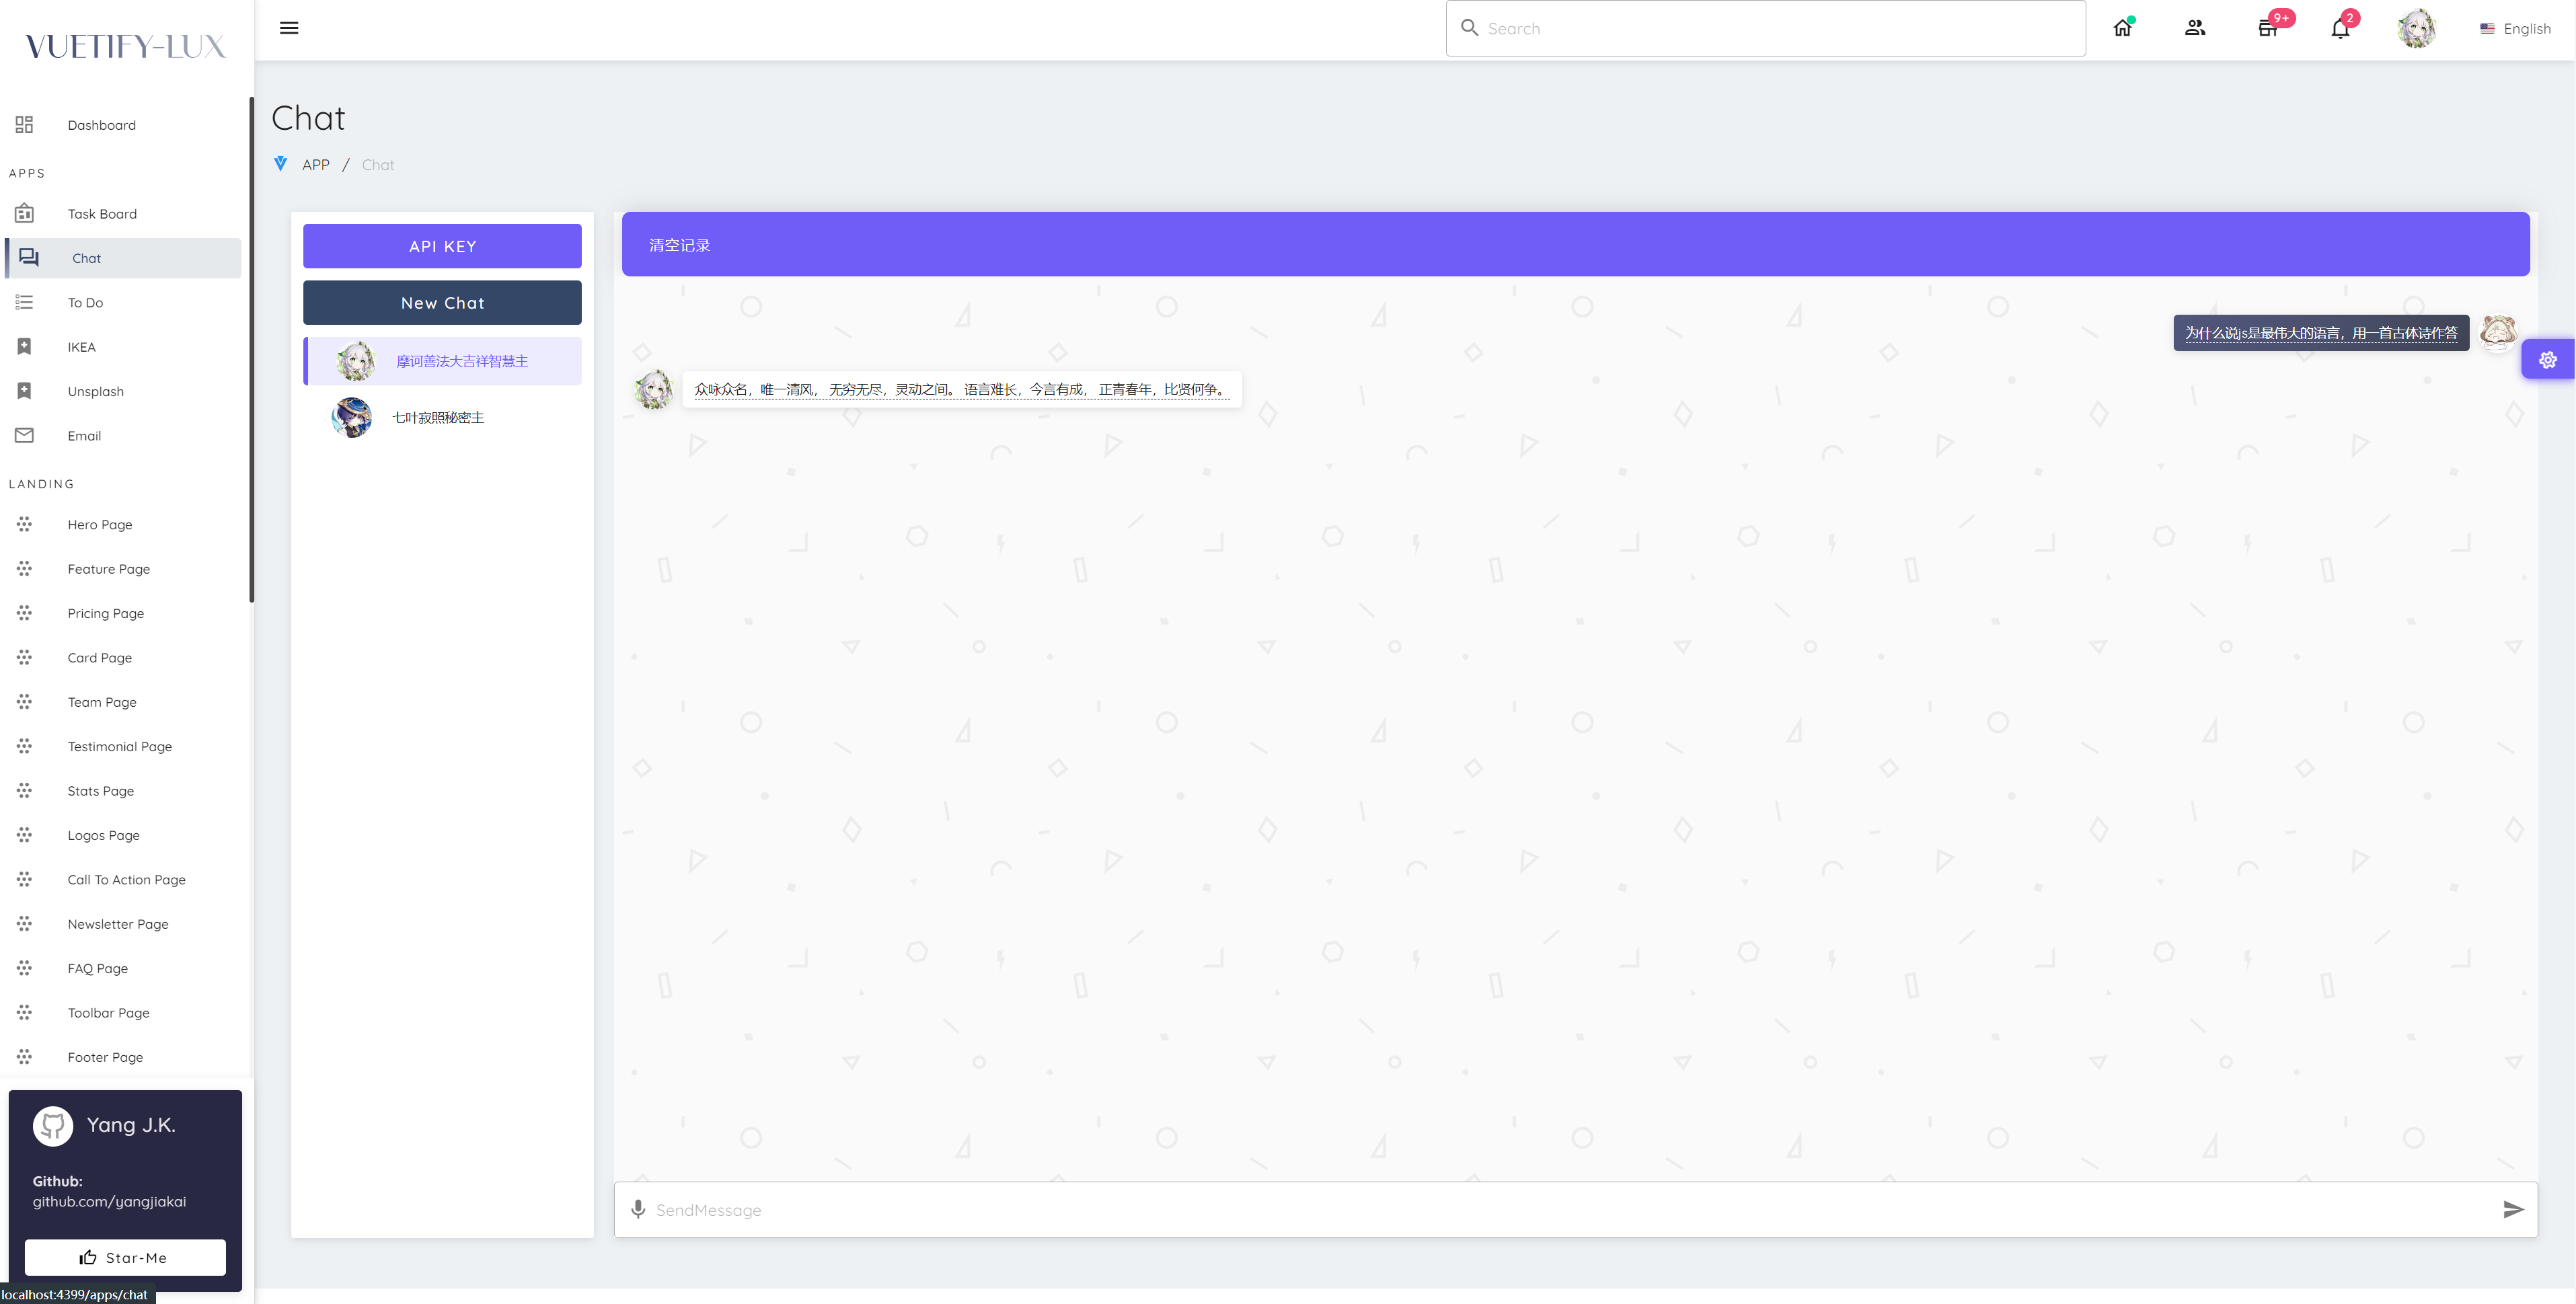The height and width of the screenshot is (1304, 2576).
Task: Click the SendMessage input field
Action: [x=1560, y=1210]
